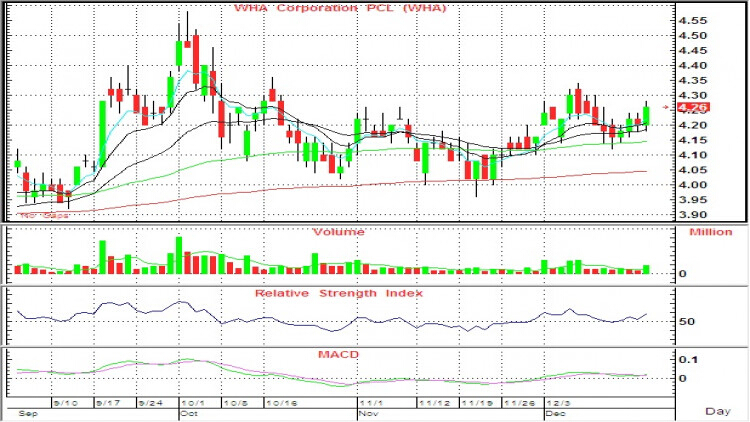750x422 pixels.
Task: Click the red 4.26 current price tag
Action: (x=693, y=107)
